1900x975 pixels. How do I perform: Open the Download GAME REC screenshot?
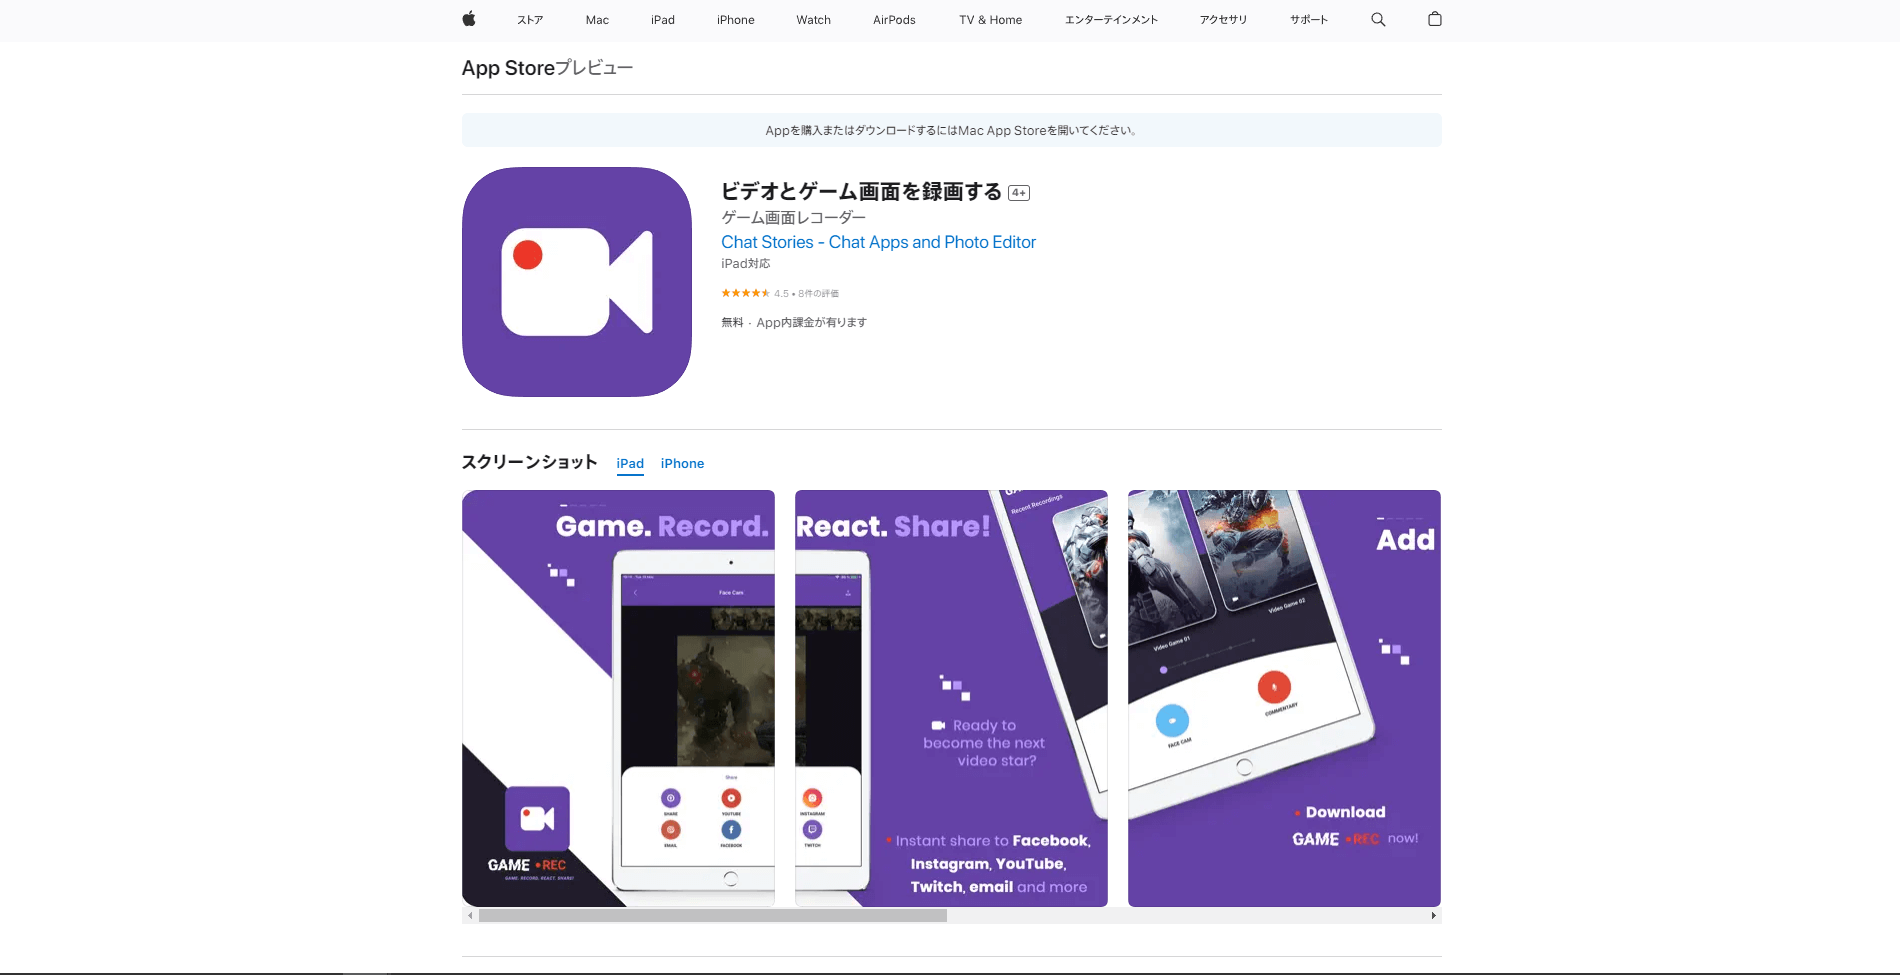tap(1284, 698)
